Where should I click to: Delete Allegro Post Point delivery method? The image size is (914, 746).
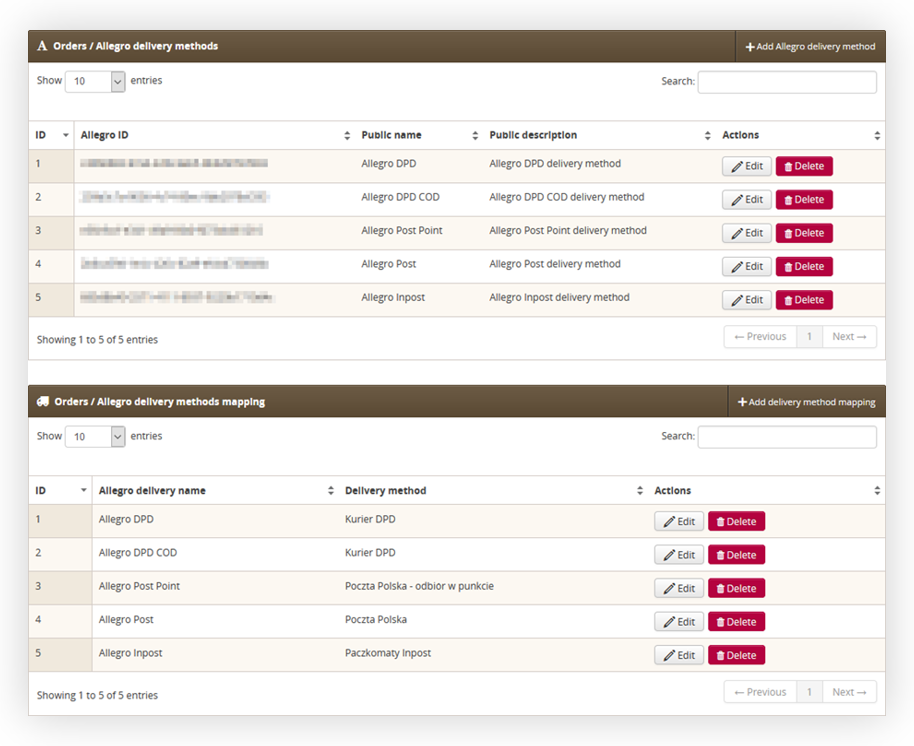804,233
